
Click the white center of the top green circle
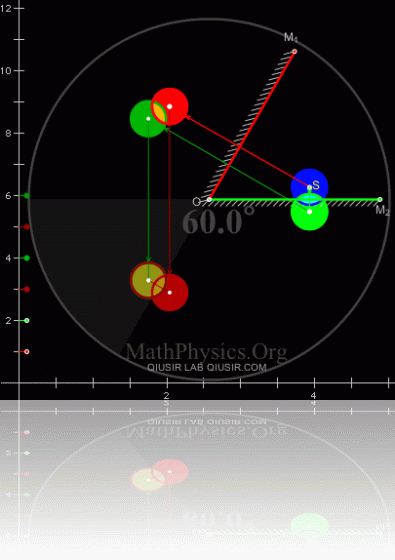coord(148,119)
